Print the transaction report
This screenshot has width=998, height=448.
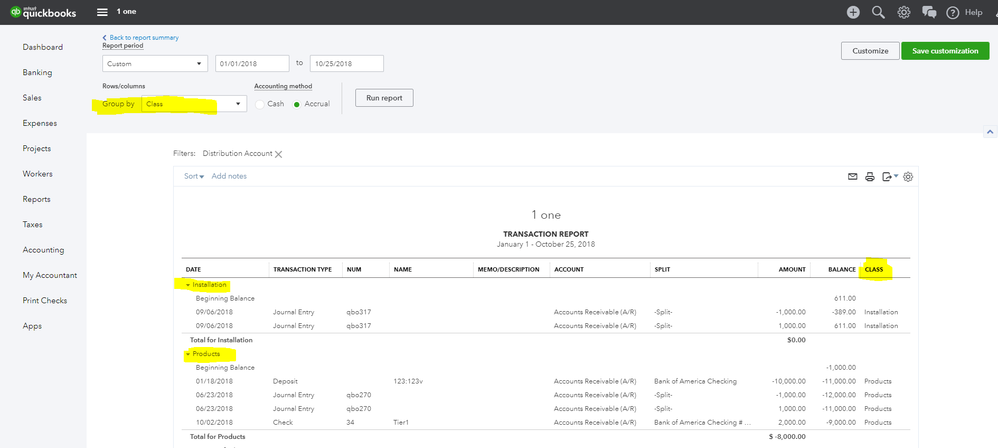pyautogui.click(x=870, y=177)
